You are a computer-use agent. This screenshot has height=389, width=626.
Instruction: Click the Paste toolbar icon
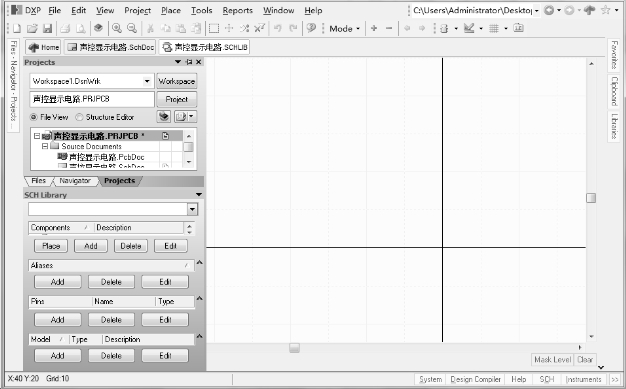(181, 28)
